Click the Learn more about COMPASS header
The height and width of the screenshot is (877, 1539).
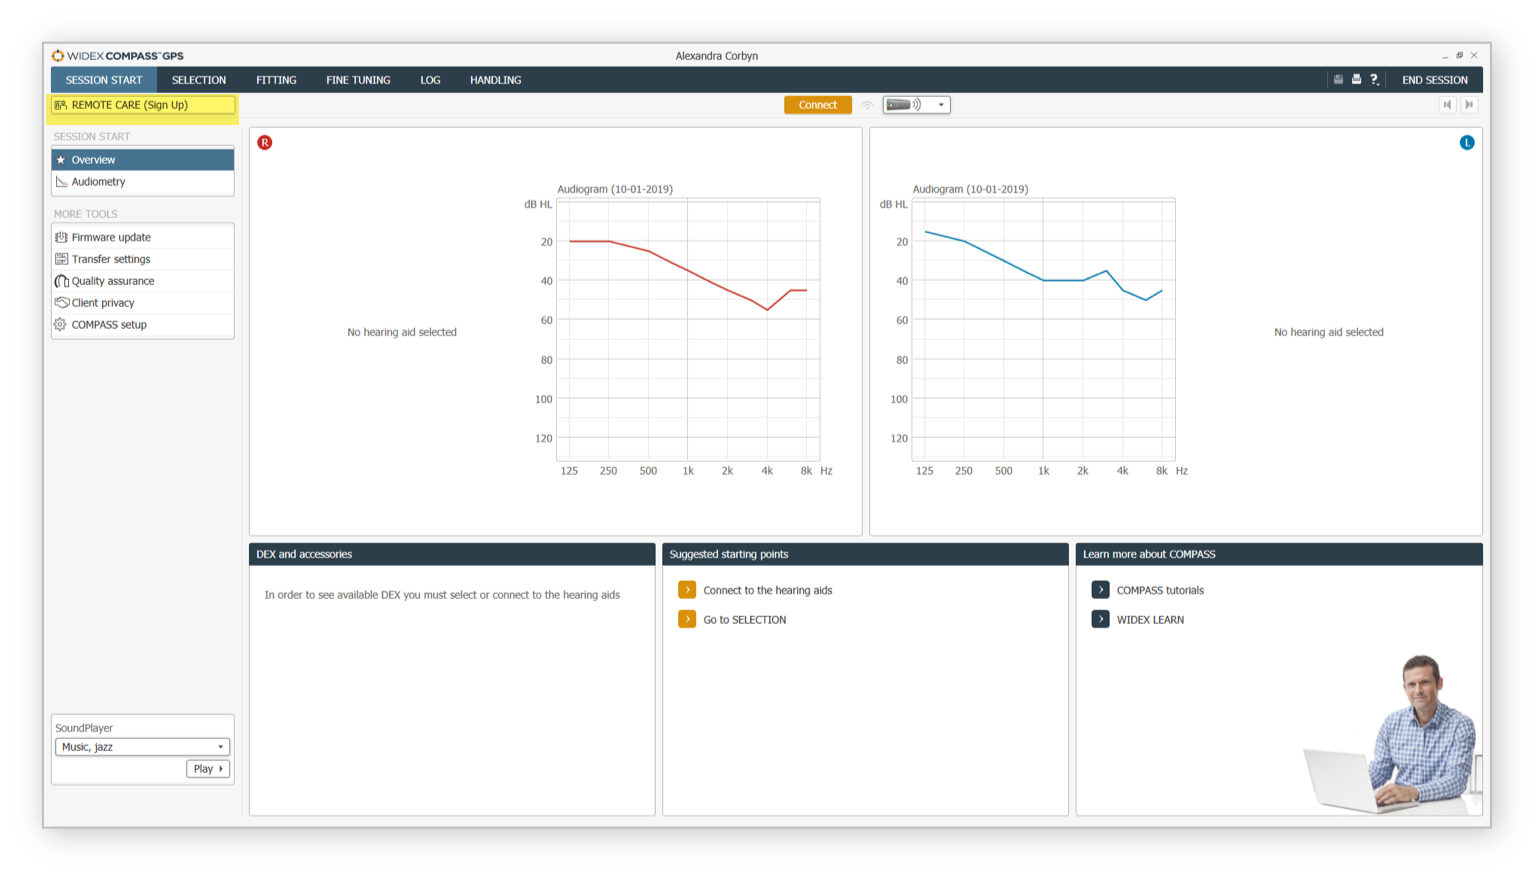[x=1279, y=554]
